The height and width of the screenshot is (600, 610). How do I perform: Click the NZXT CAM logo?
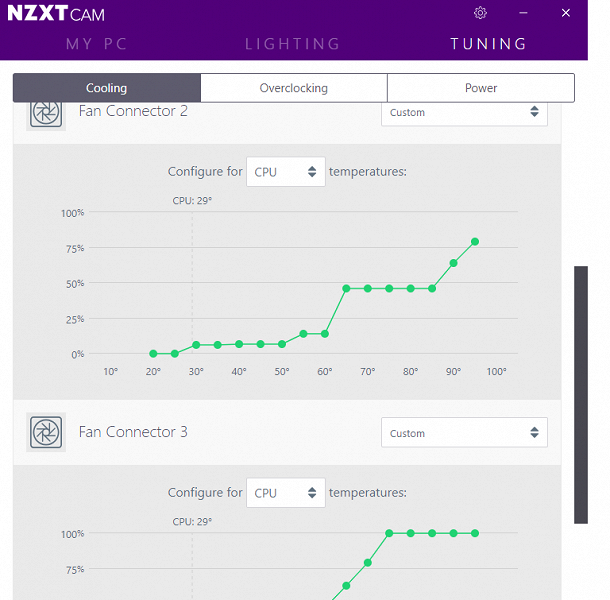point(56,14)
